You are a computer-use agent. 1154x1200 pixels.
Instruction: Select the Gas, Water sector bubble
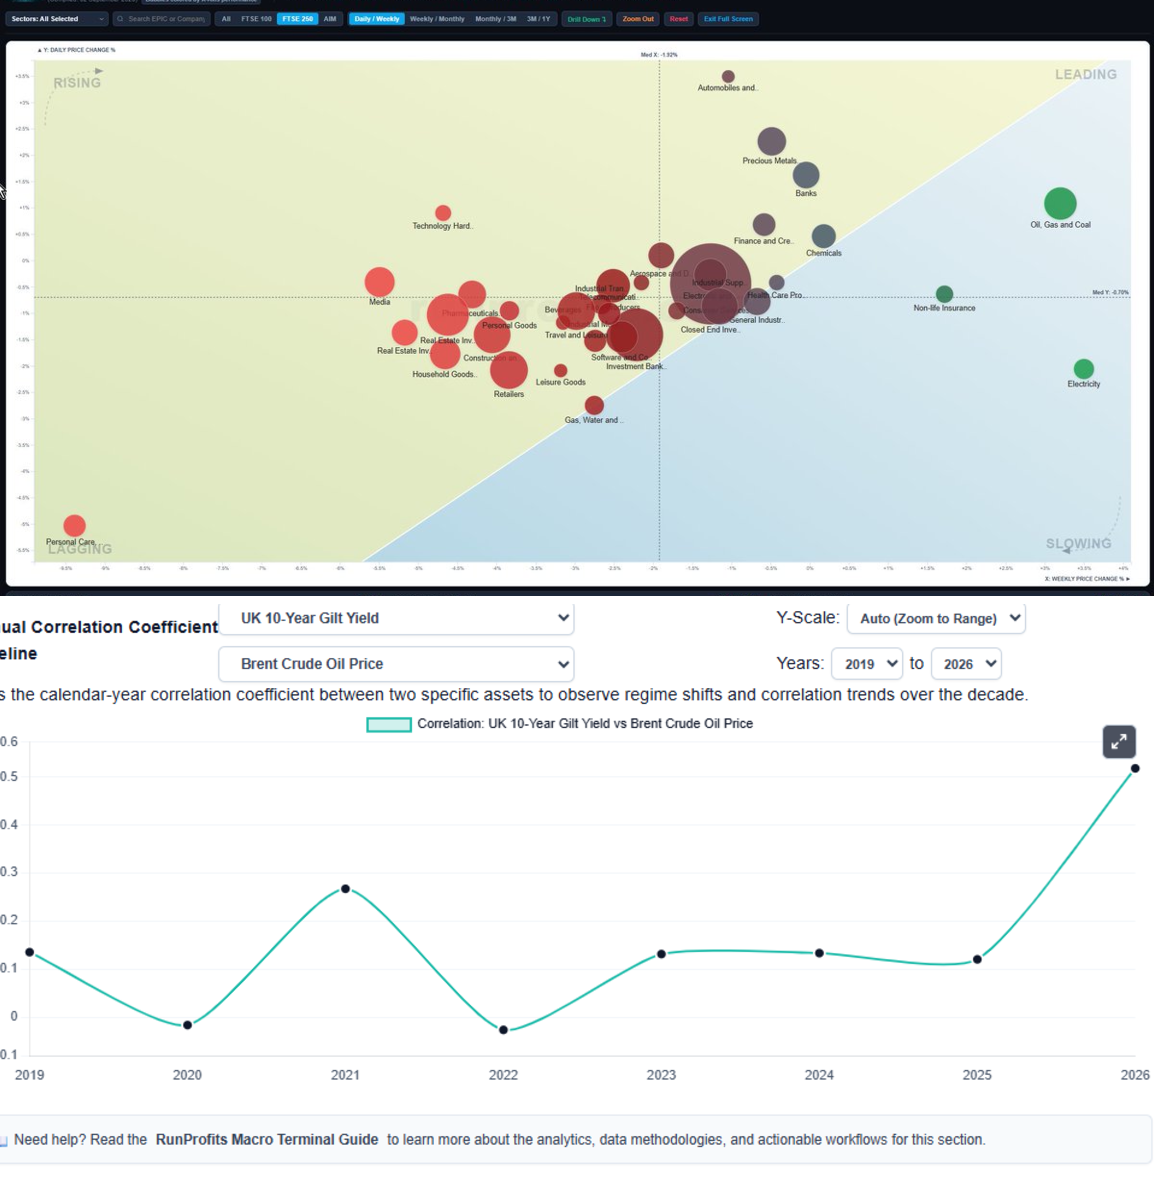[594, 405]
